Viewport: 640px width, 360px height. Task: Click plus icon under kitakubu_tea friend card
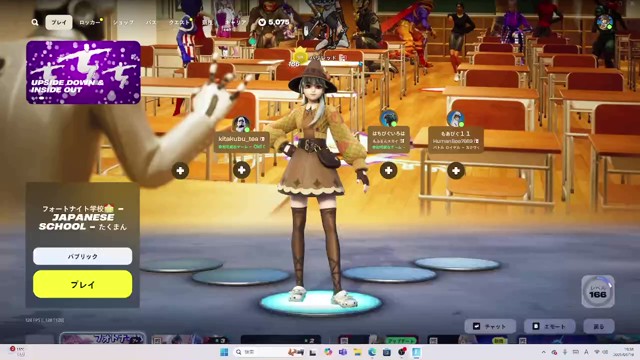pyautogui.click(x=242, y=170)
